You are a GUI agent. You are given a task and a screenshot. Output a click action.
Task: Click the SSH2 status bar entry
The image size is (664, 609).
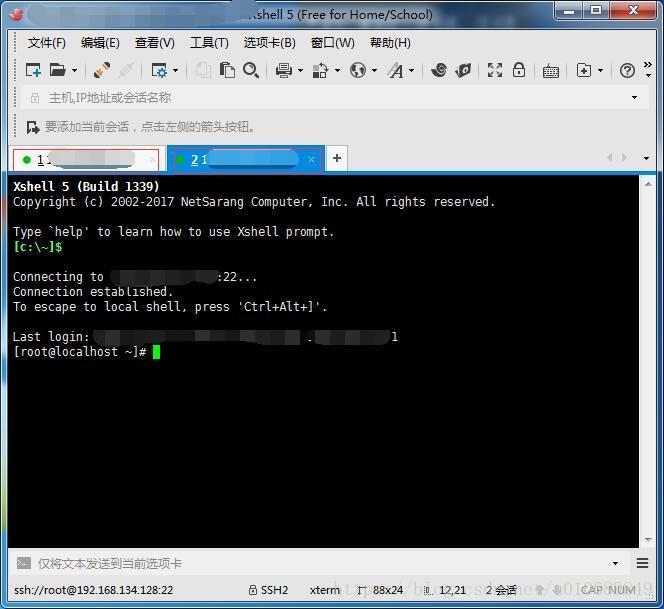(x=268, y=590)
